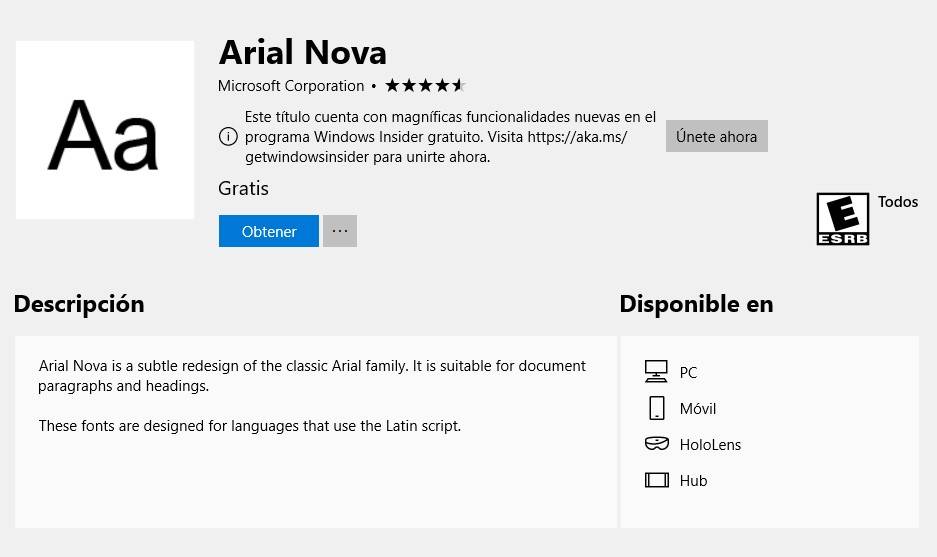The width and height of the screenshot is (937, 557).
Task: Open the Microsoft Corporation publisher link
Action: click(291, 86)
